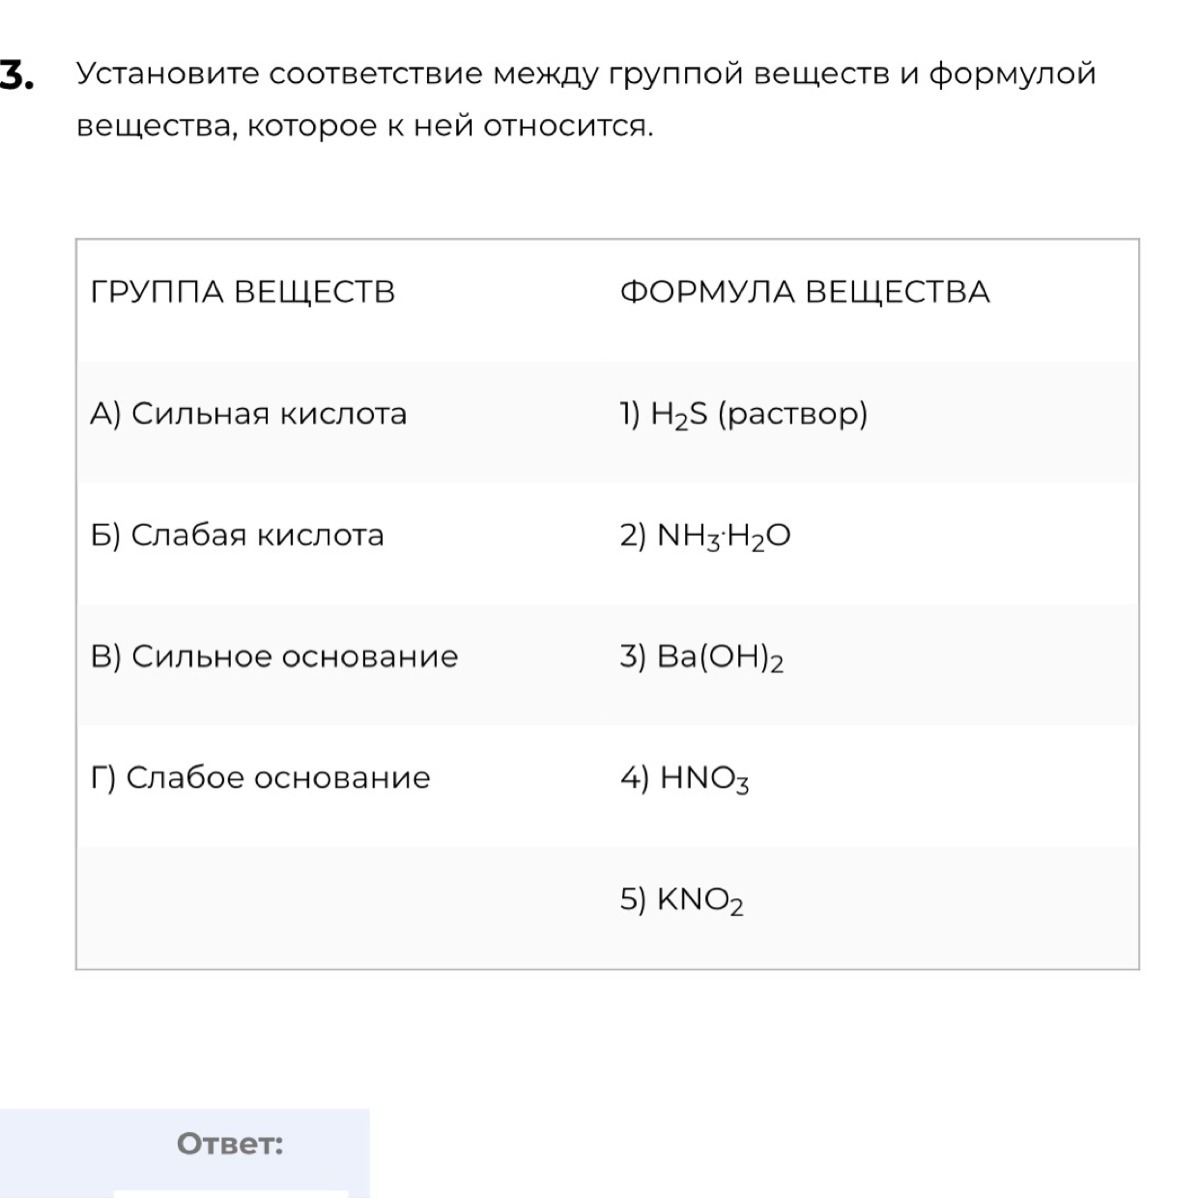Image resolution: width=1200 pixels, height=1198 pixels.
Task: Click the word "(раствор)" in option 1
Action: [x=793, y=414]
